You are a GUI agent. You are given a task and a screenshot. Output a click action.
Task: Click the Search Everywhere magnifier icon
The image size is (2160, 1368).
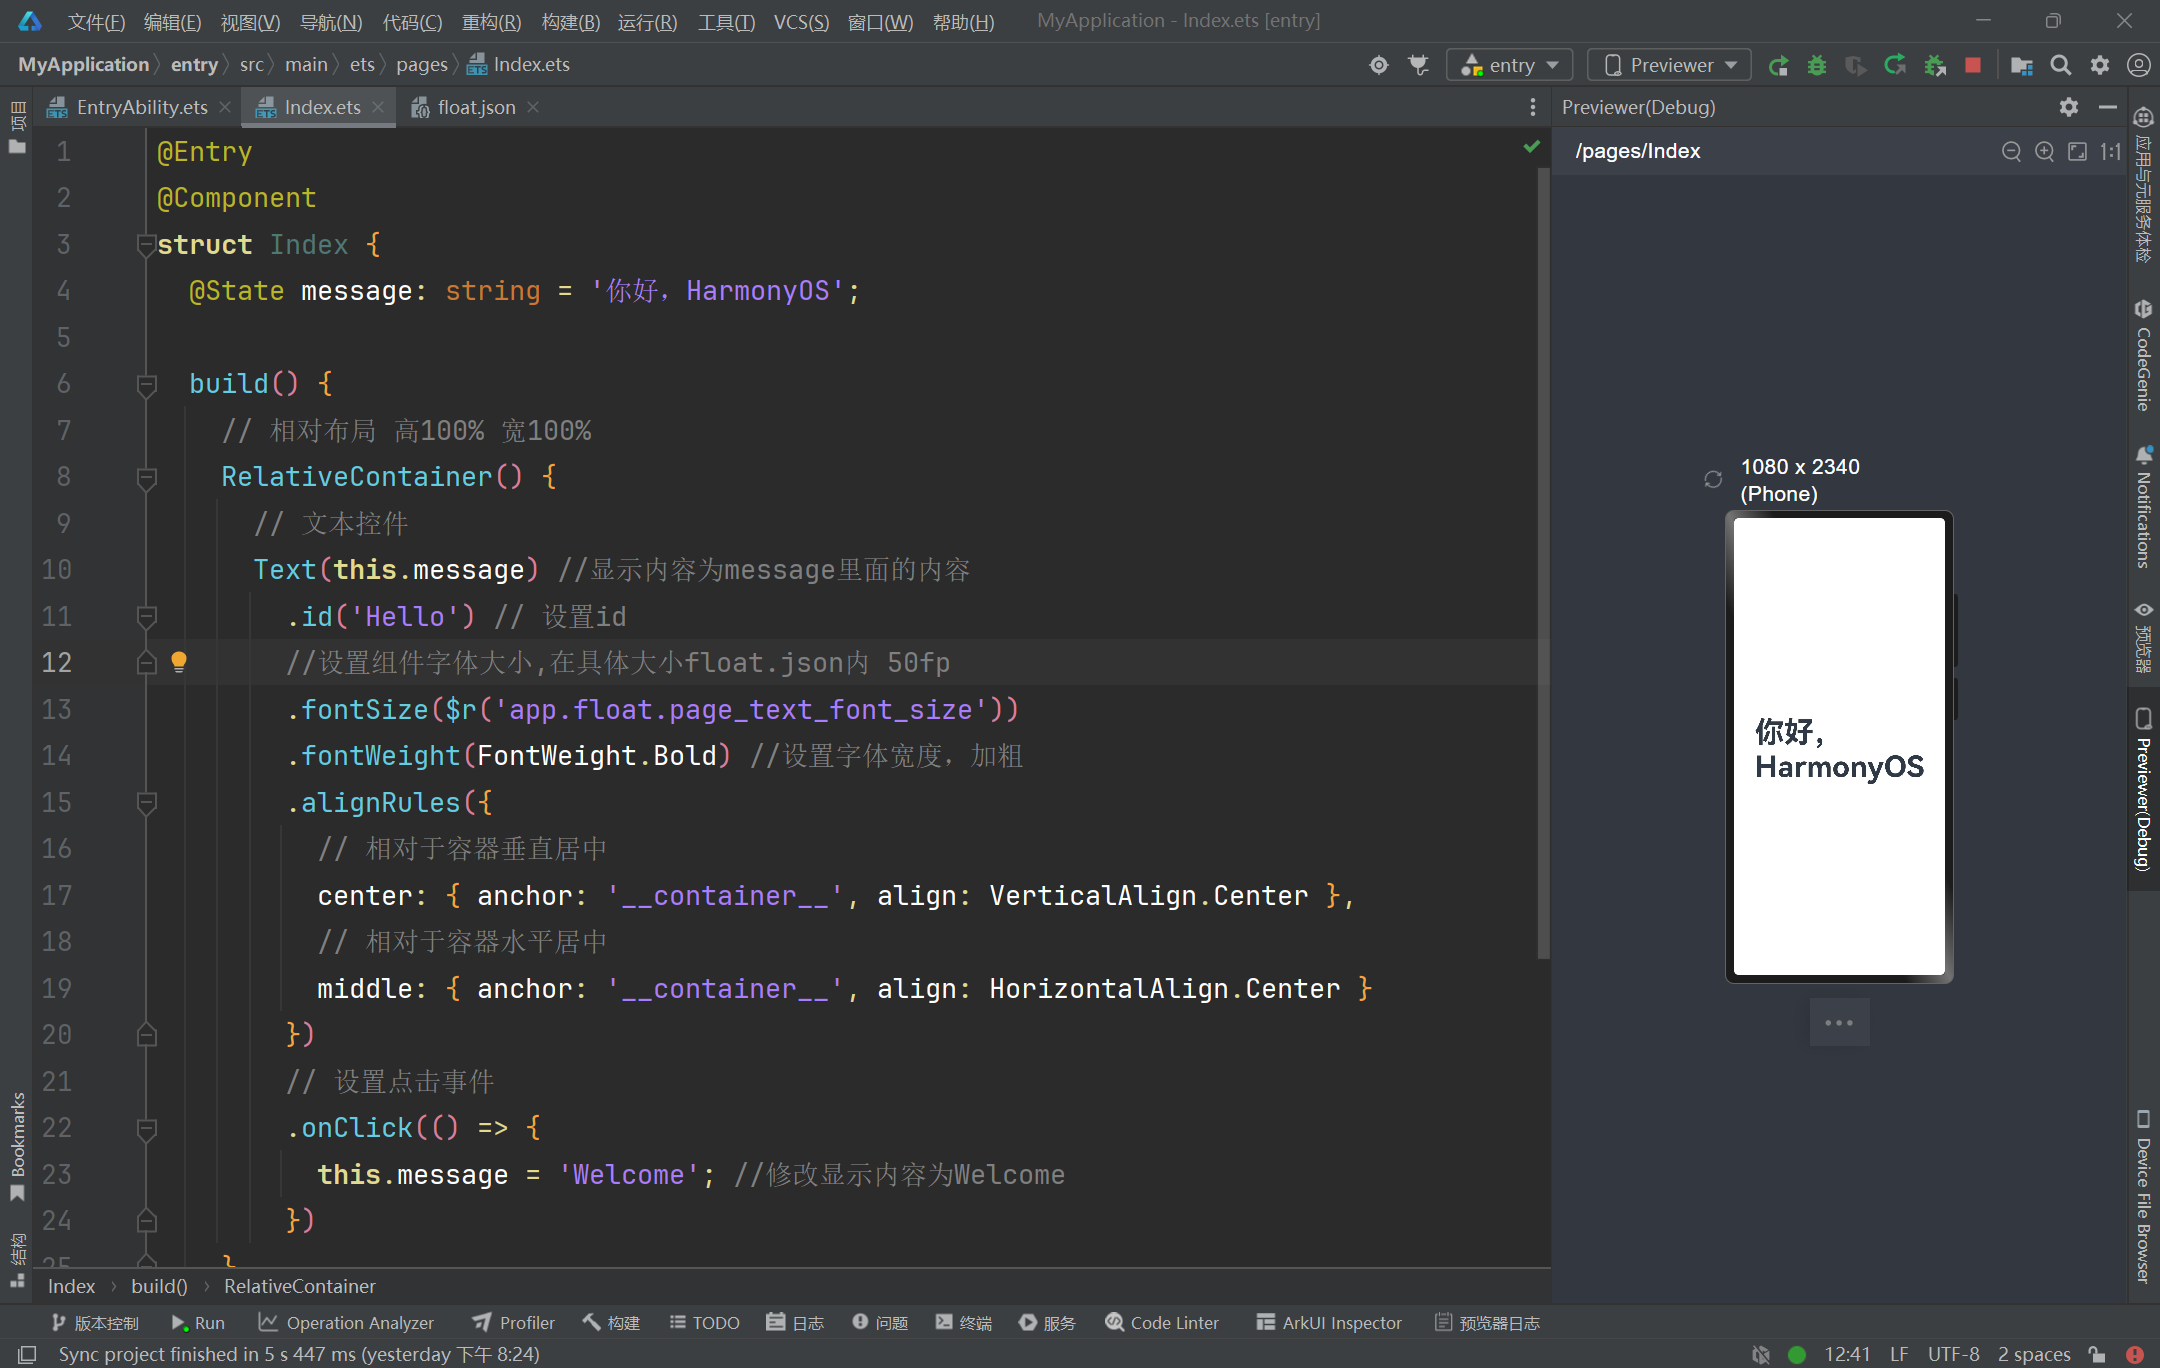pos(2061,66)
